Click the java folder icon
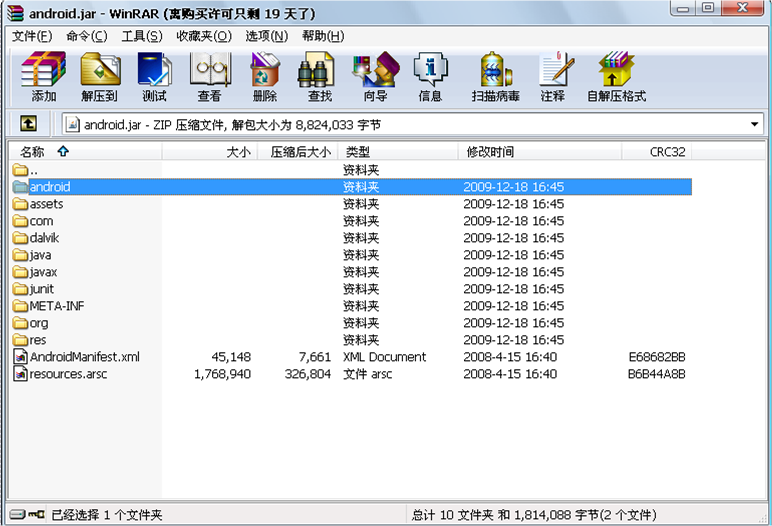The image size is (772, 526). pyautogui.click(x=20, y=255)
